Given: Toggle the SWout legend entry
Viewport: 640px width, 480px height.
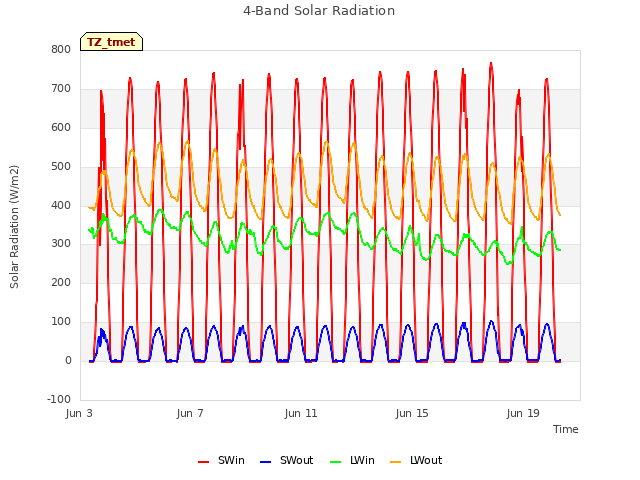Looking at the screenshot, I should point(287,460).
